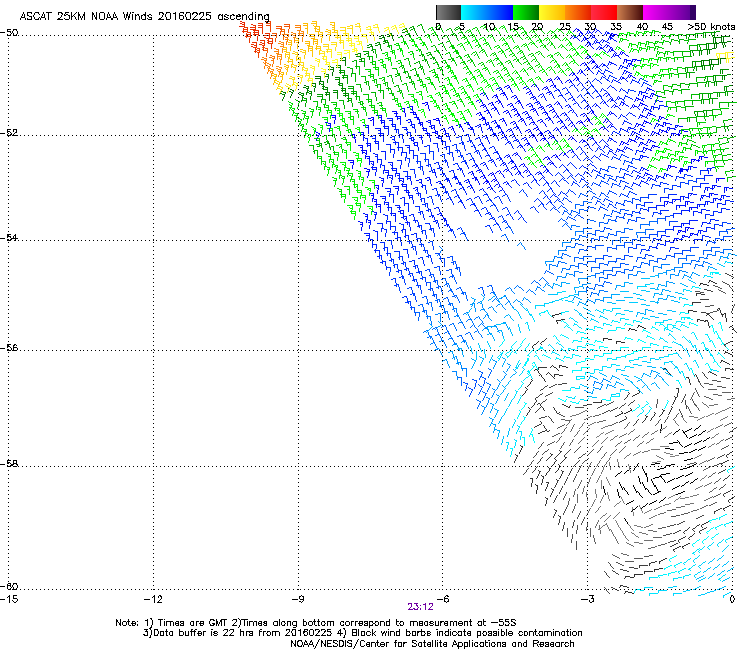Click the cyan-blue 5-15 knots legend swatch
Screen dimensions: 740x650
tap(487, 12)
